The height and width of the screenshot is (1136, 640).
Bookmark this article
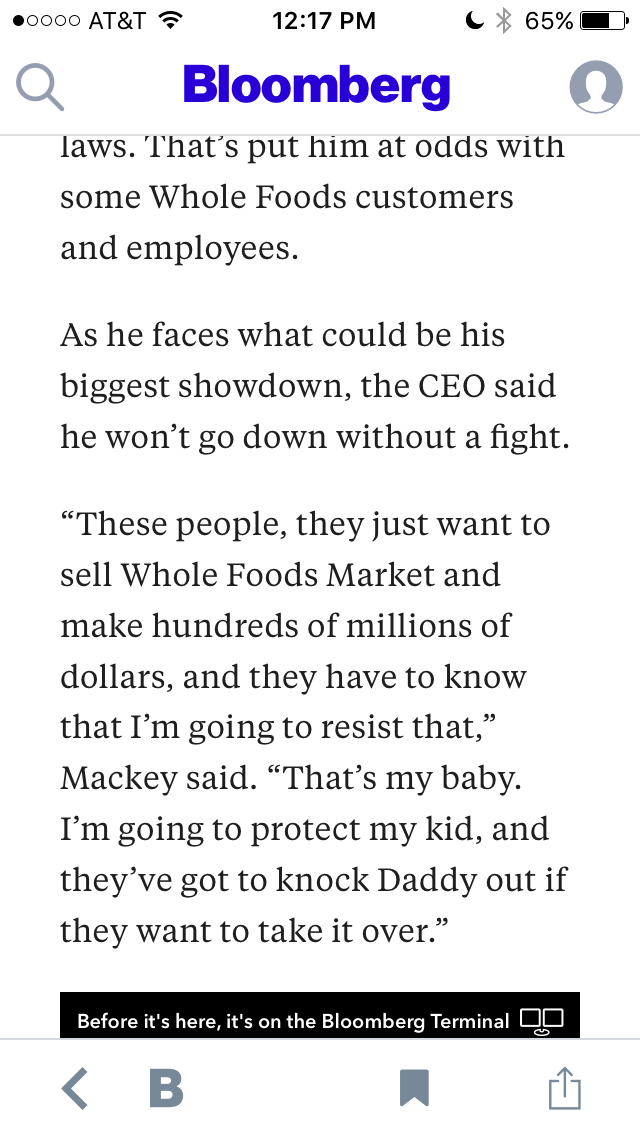[414, 1088]
